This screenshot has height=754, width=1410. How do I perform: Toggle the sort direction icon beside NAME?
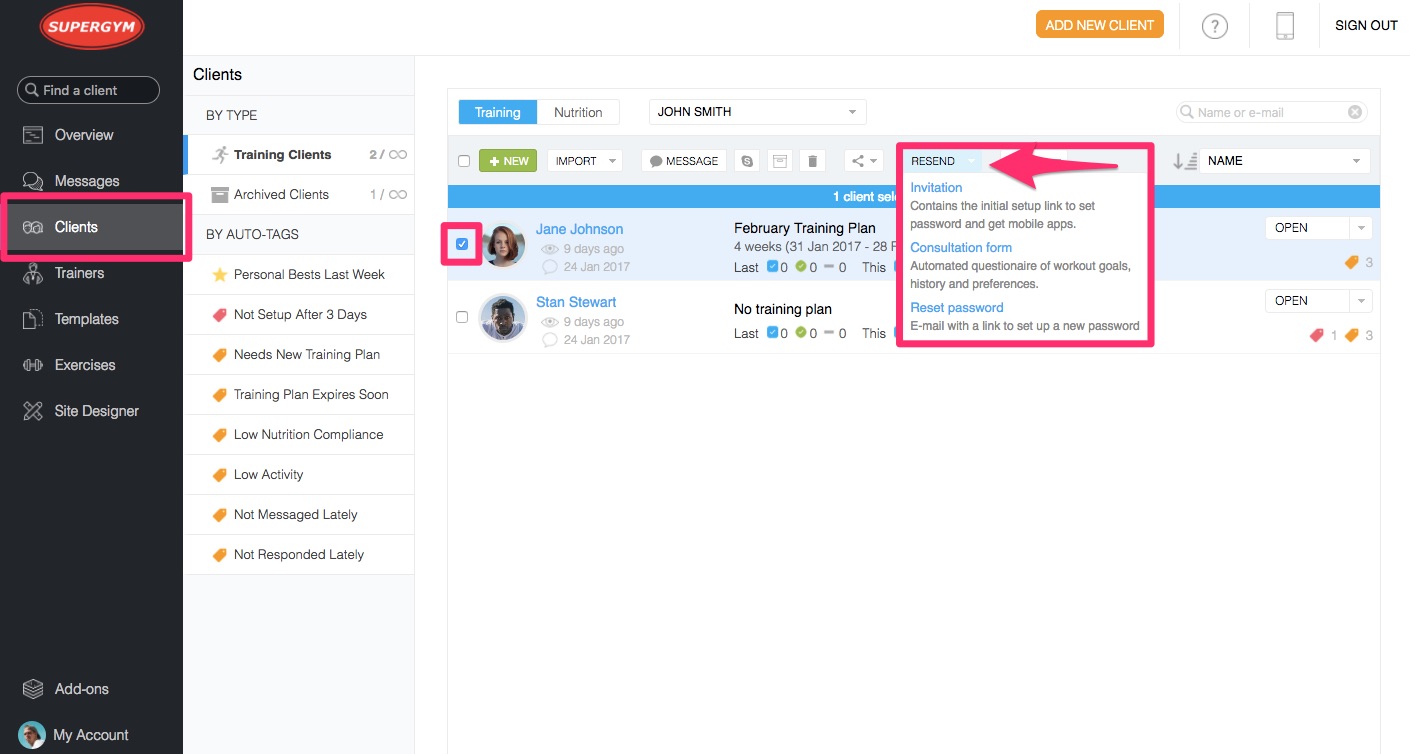1185,161
